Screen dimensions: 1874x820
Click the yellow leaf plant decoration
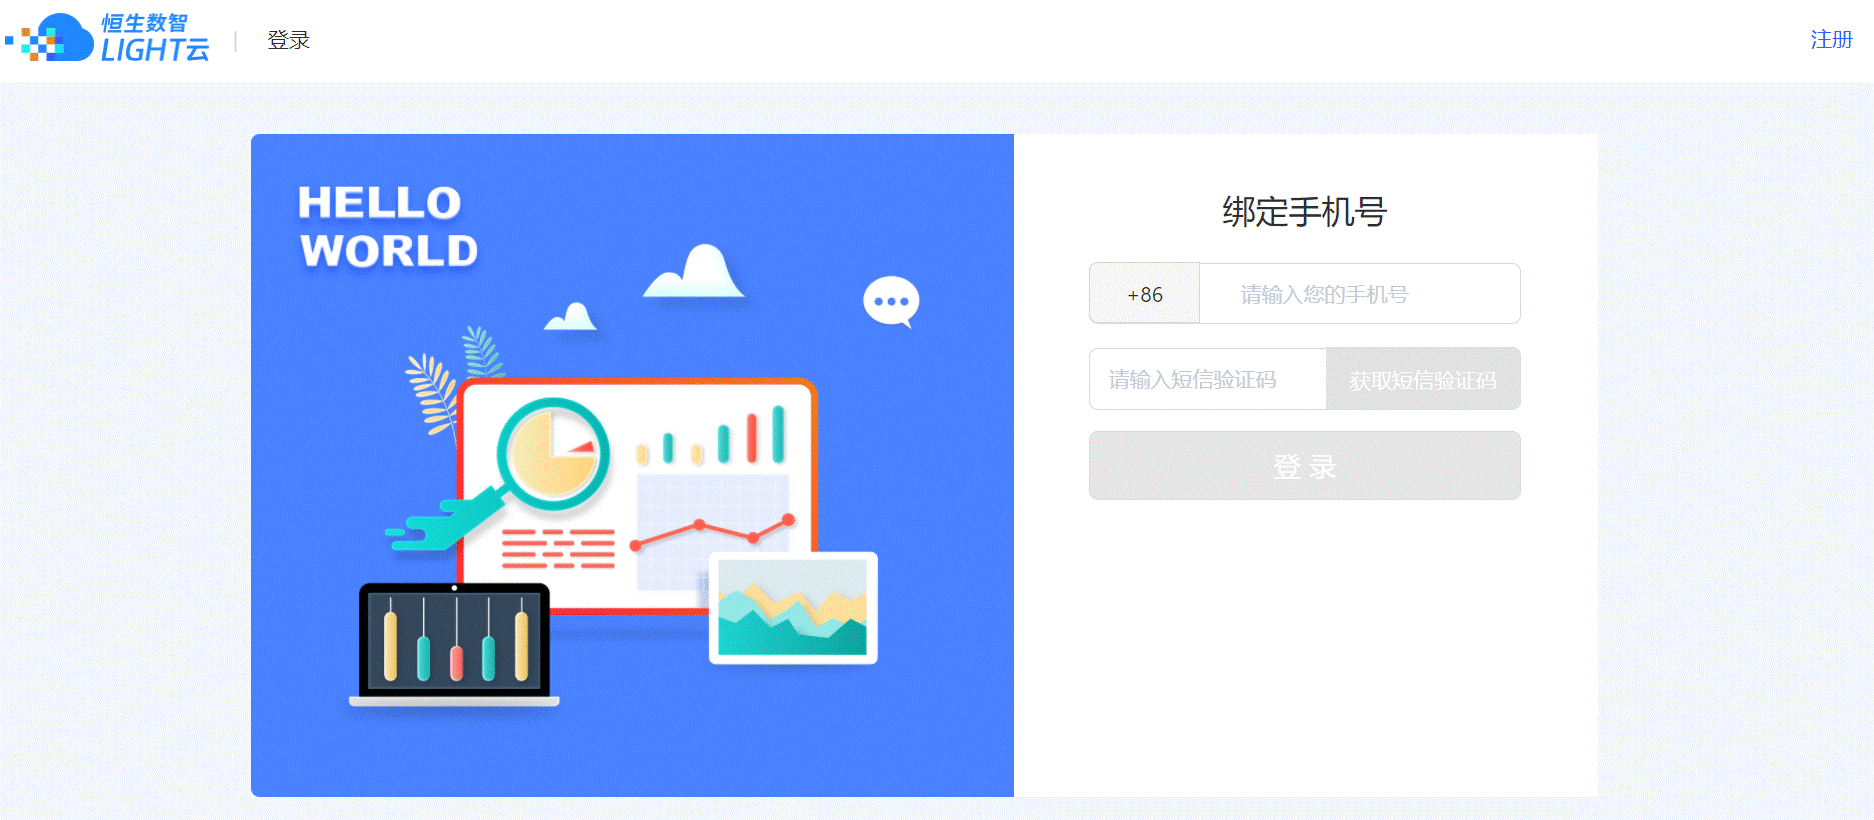click(432, 395)
